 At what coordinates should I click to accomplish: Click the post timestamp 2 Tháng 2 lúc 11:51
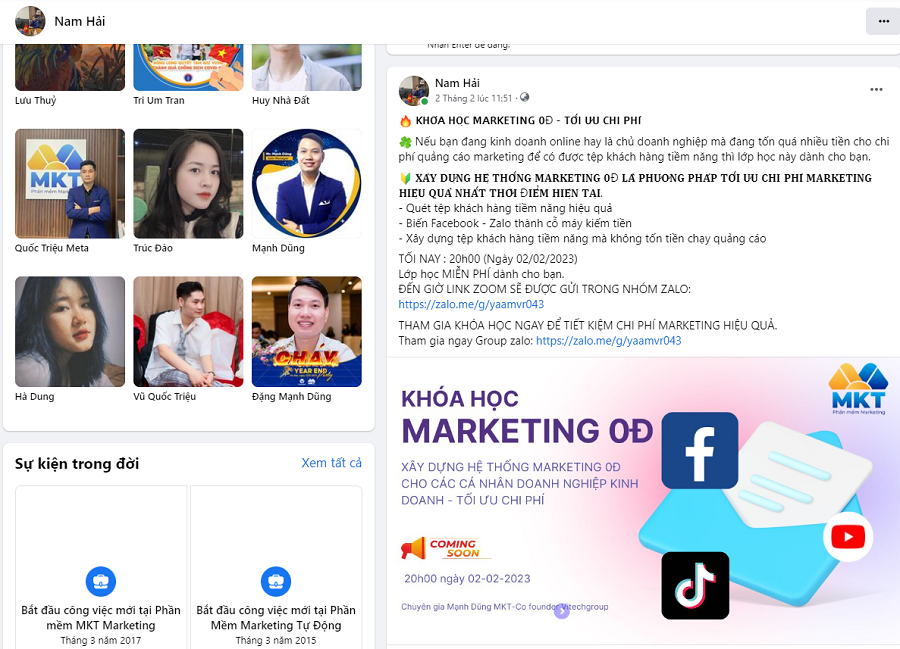coord(474,98)
